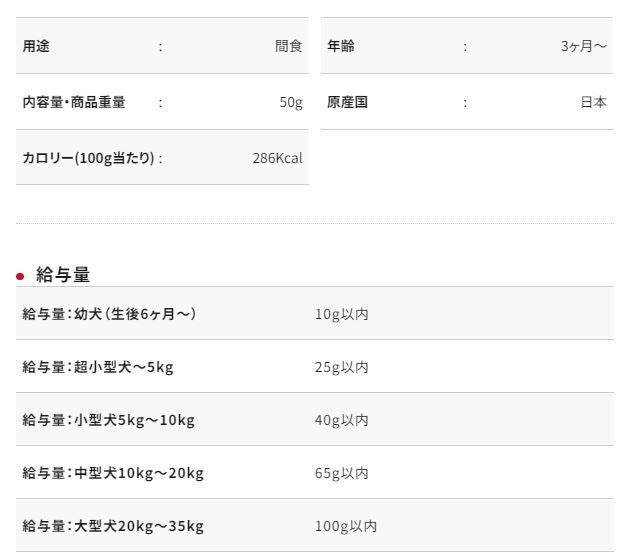Select the 年齢 label
621x557 pixels.
point(341,46)
